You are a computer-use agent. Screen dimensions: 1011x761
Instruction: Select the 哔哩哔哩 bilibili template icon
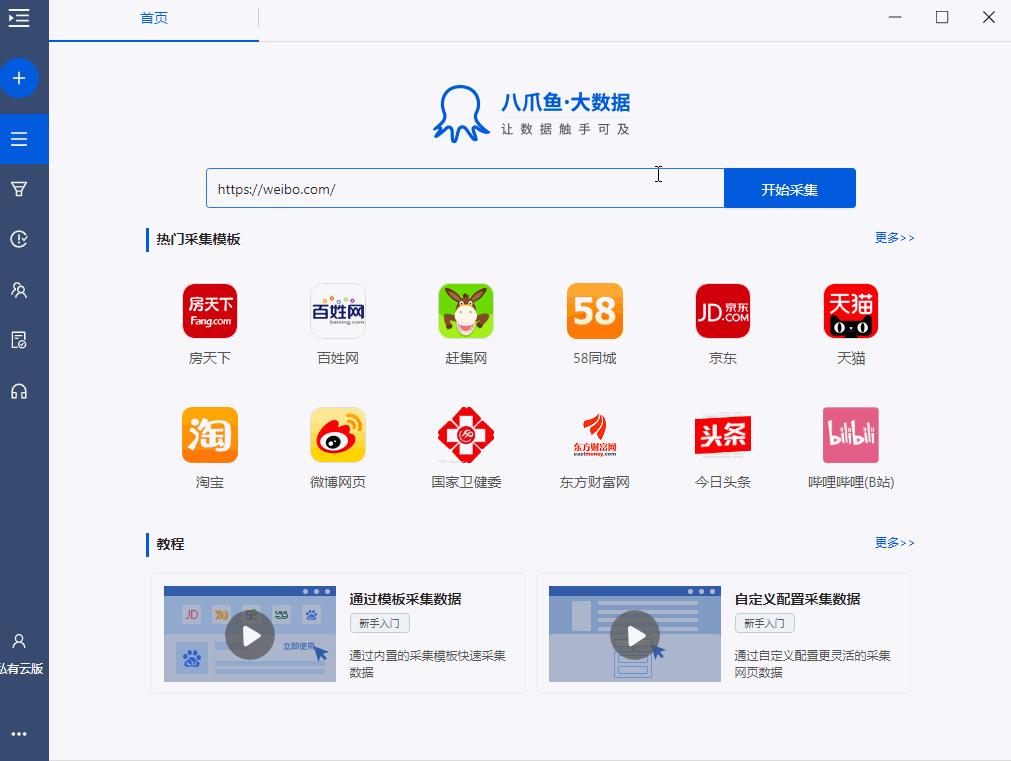851,435
